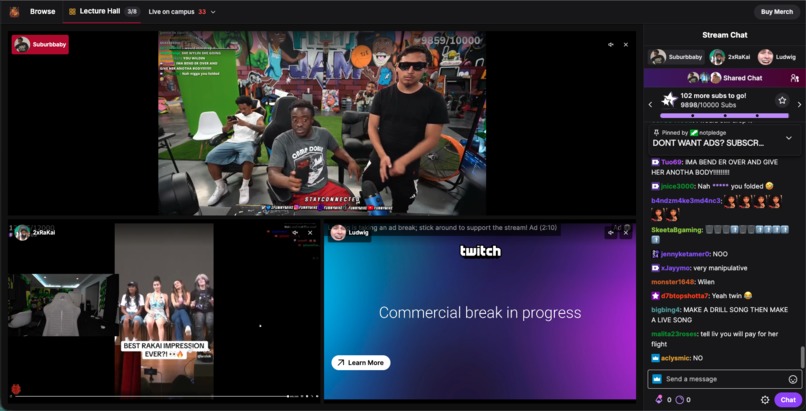Click the sub goal stars icon
The height and width of the screenshot is (411, 806).
click(668, 100)
